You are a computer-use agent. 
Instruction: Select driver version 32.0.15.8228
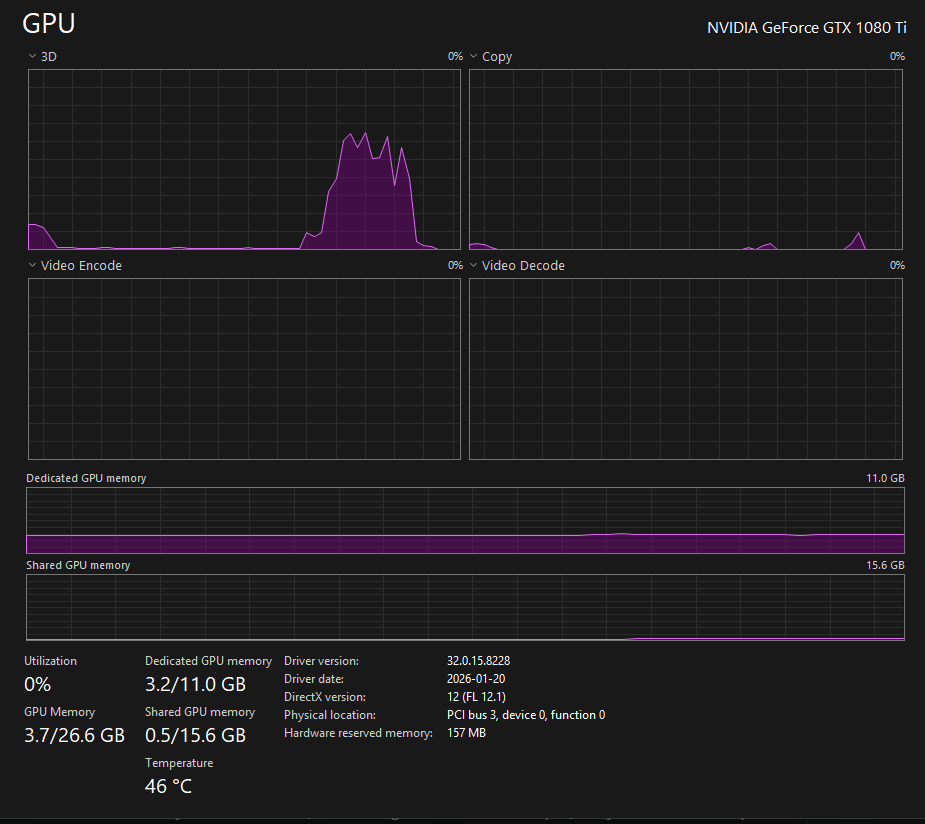click(478, 661)
